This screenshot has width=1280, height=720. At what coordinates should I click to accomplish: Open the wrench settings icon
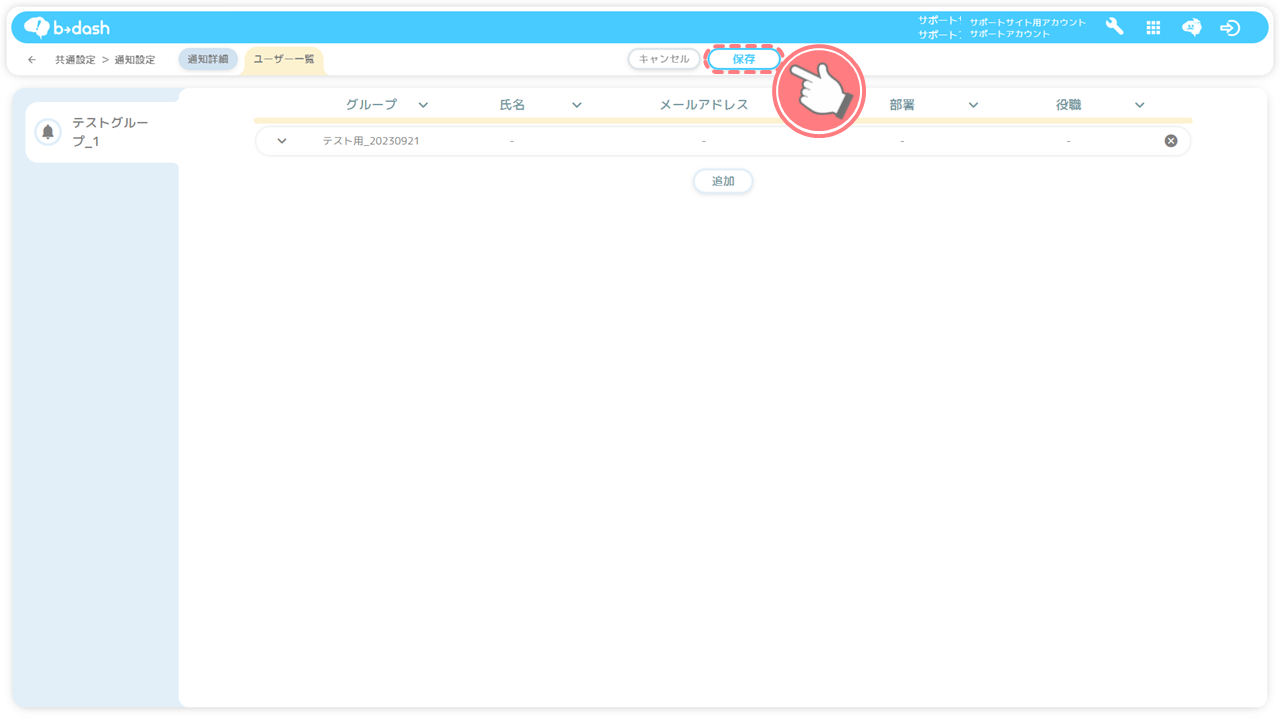(1114, 27)
